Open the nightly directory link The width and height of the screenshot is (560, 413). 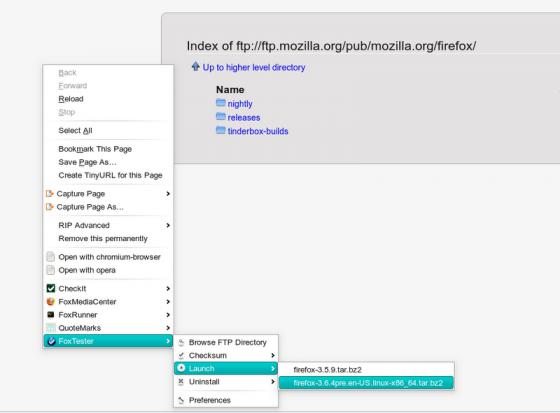(240, 104)
